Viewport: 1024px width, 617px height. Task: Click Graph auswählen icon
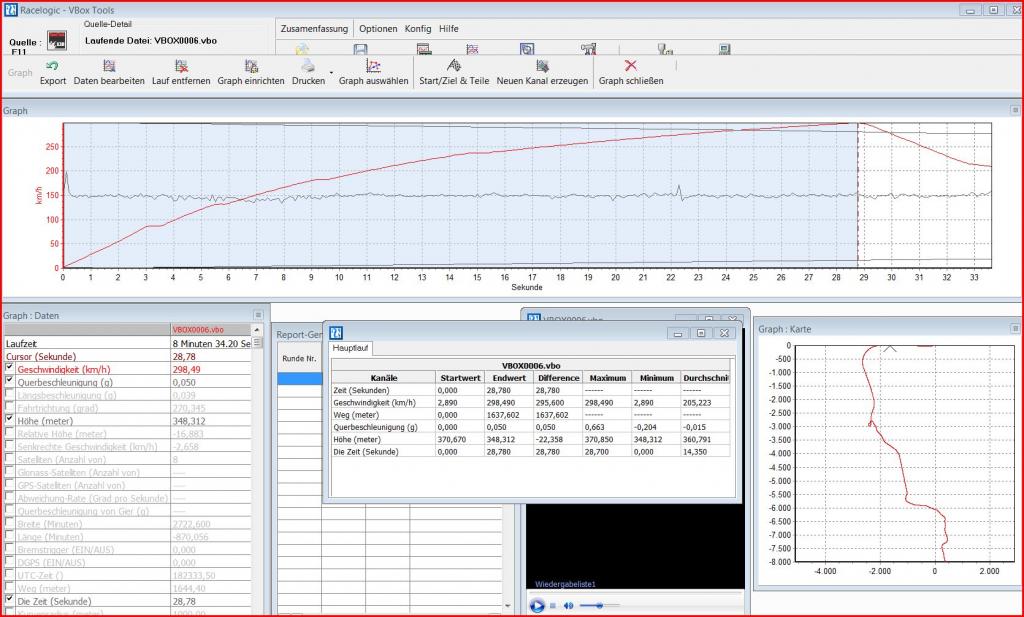[x=373, y=66]
